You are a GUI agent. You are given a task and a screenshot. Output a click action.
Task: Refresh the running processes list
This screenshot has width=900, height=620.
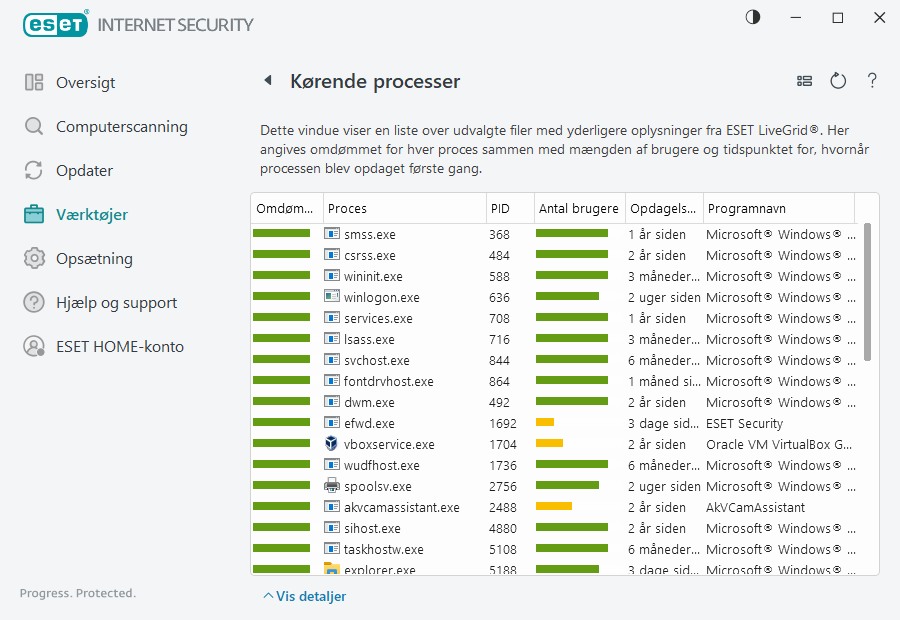click(838, 81)
